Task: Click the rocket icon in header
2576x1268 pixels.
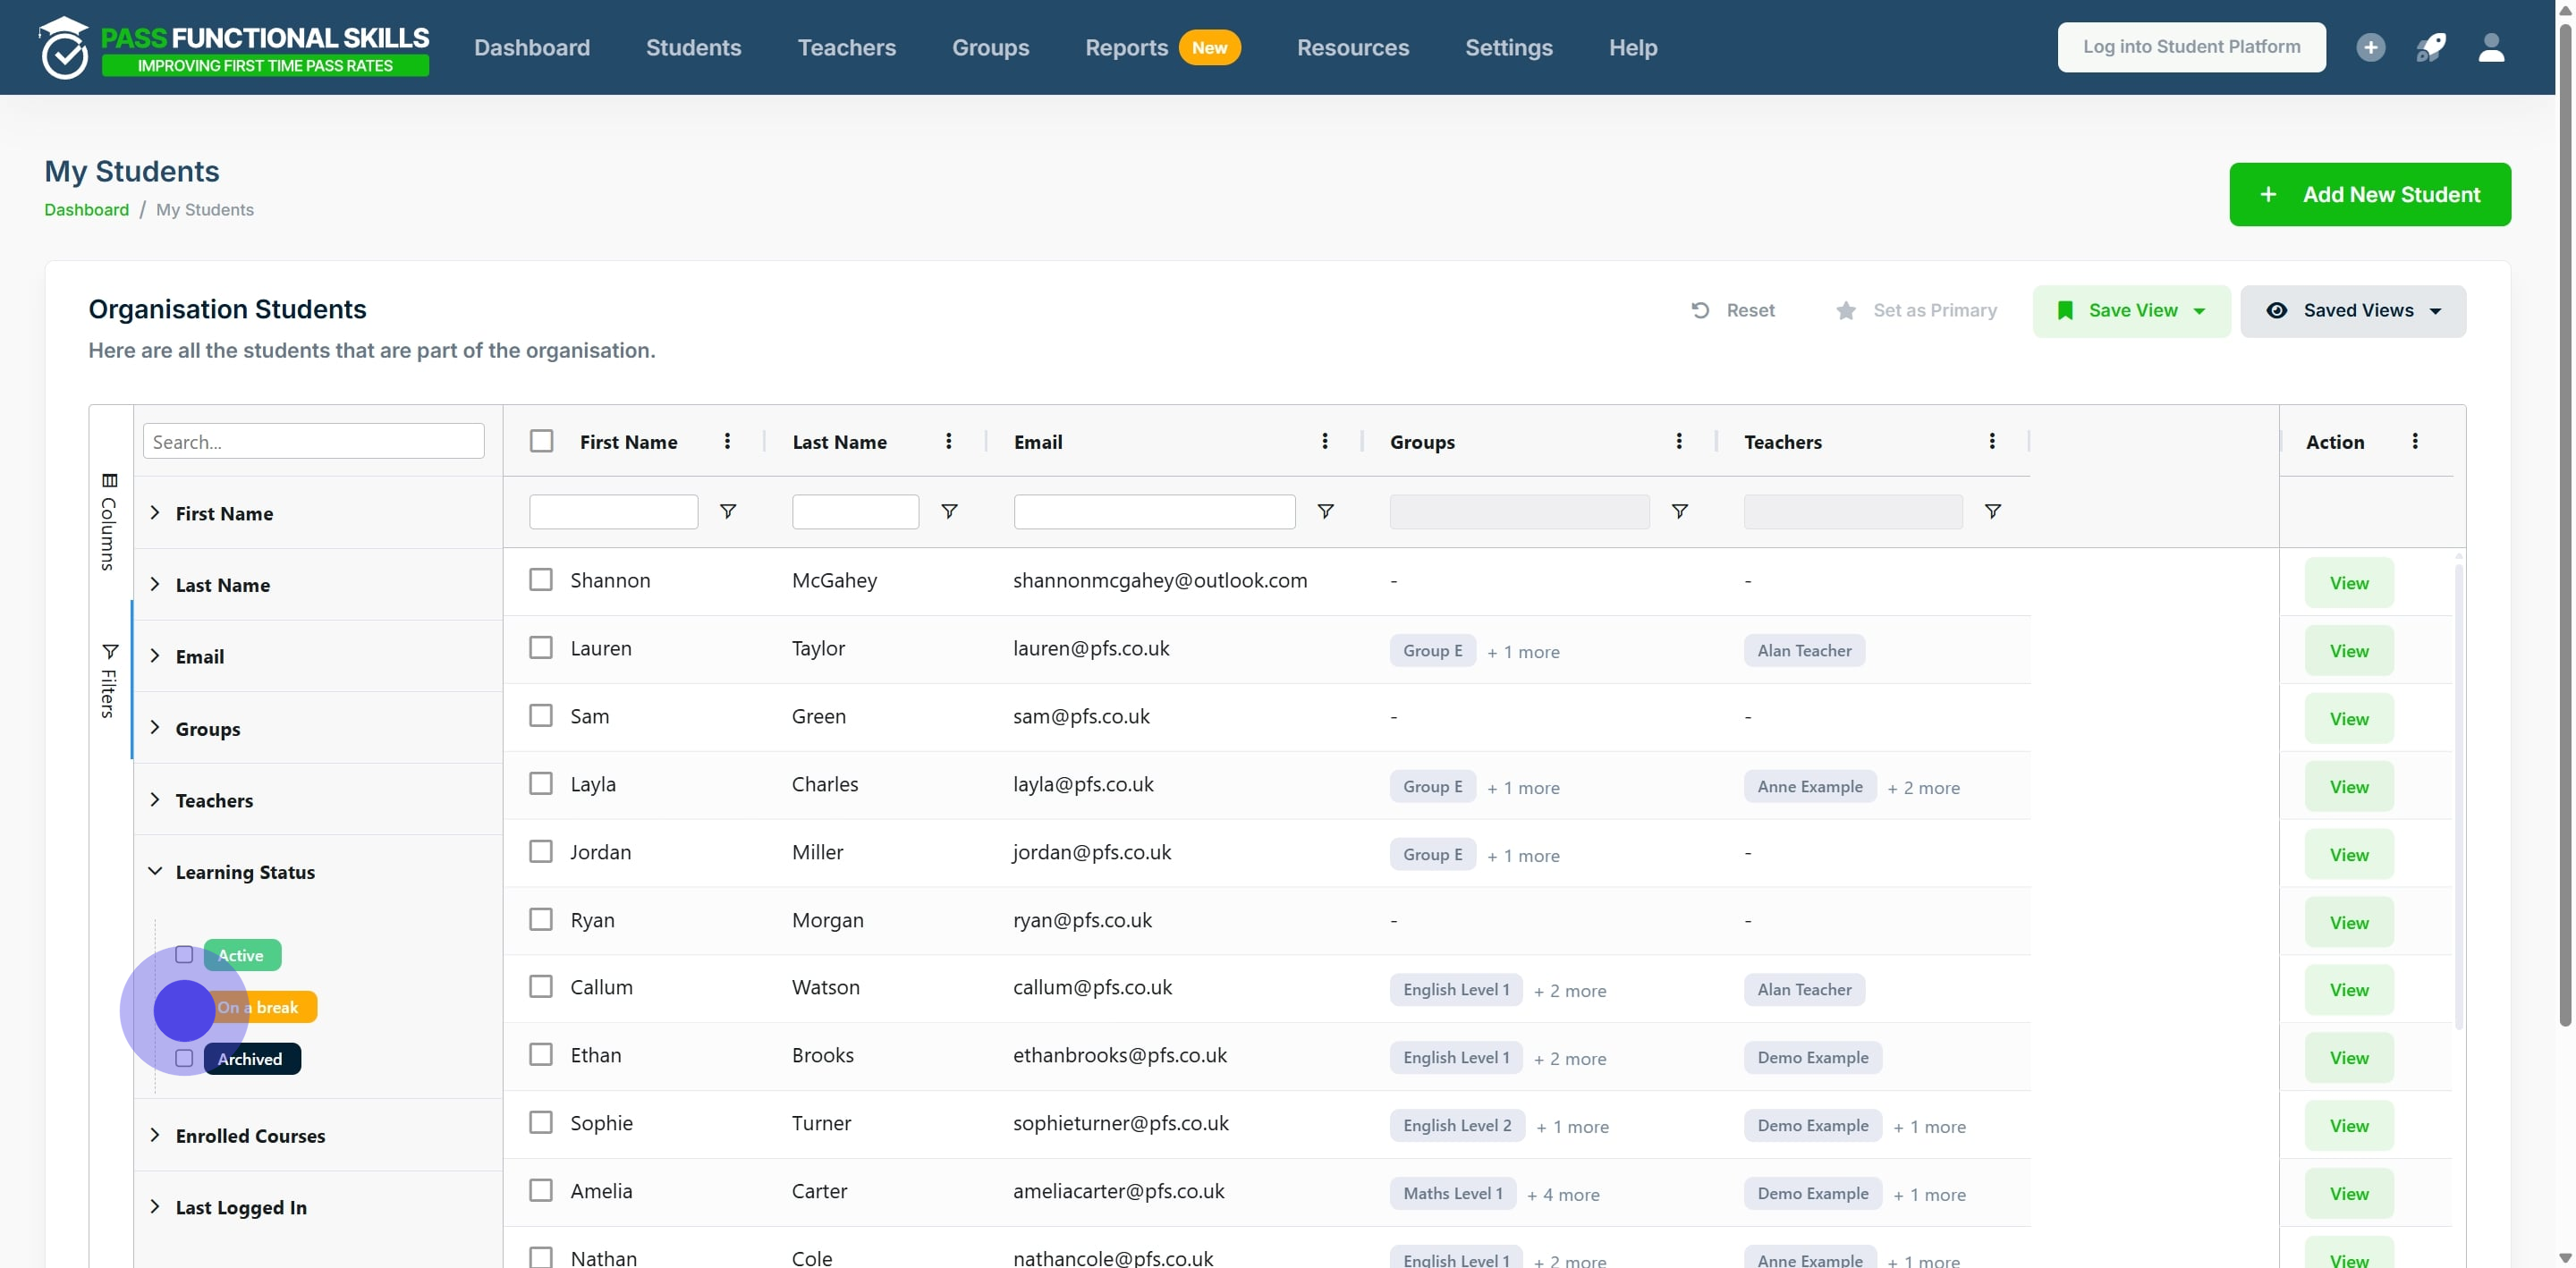Action: click(x=2430, y=47)
